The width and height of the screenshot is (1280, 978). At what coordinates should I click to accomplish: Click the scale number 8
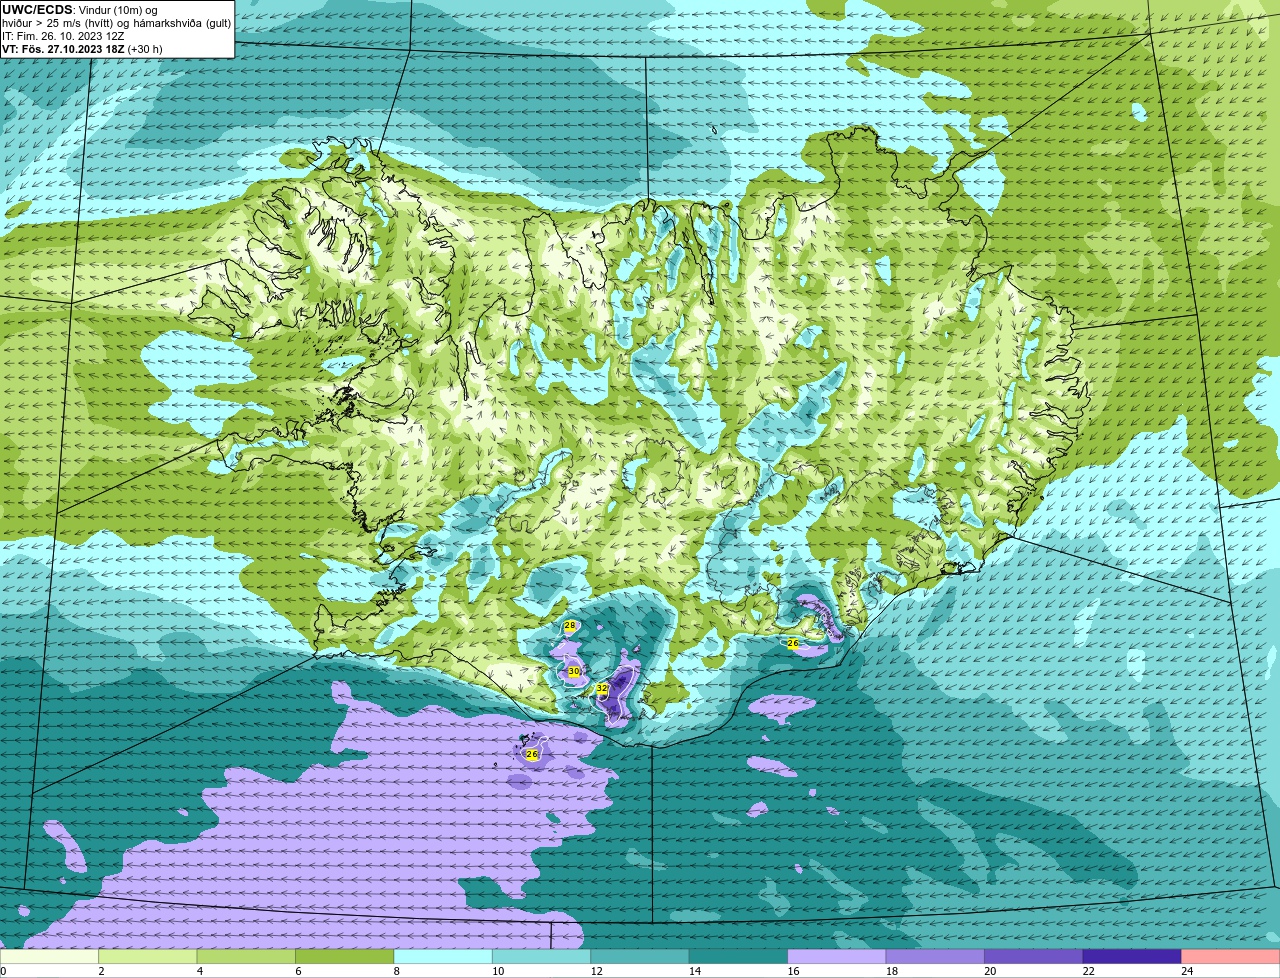tap(396, 970)
